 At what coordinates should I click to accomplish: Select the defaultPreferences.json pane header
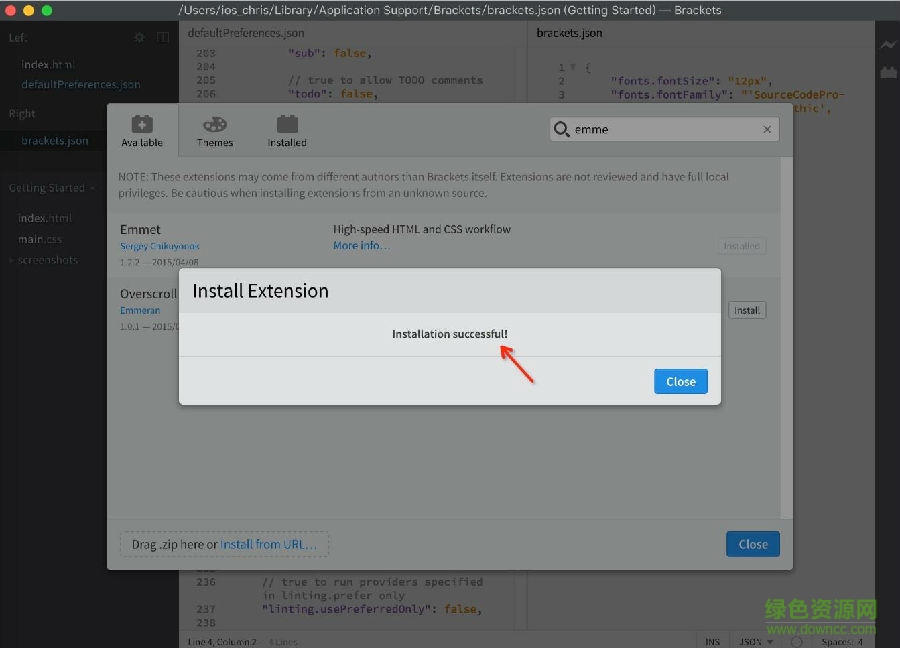point(246,33)
